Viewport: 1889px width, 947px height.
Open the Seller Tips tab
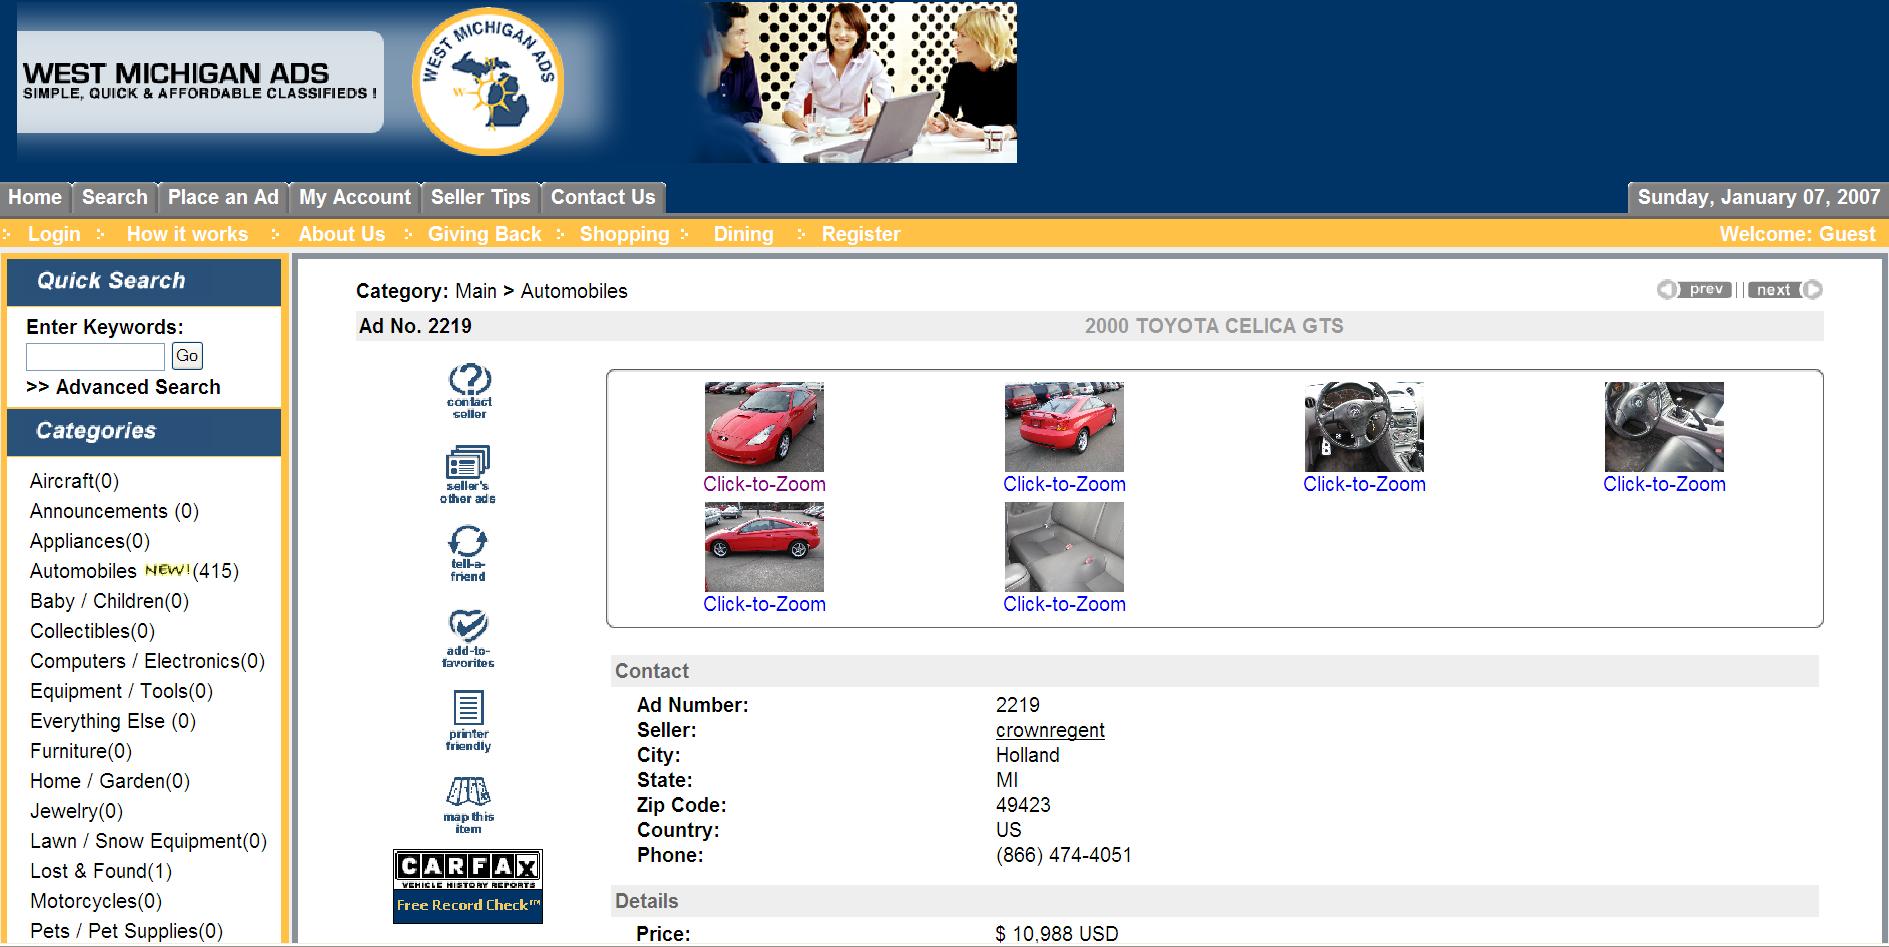(481, 197)
